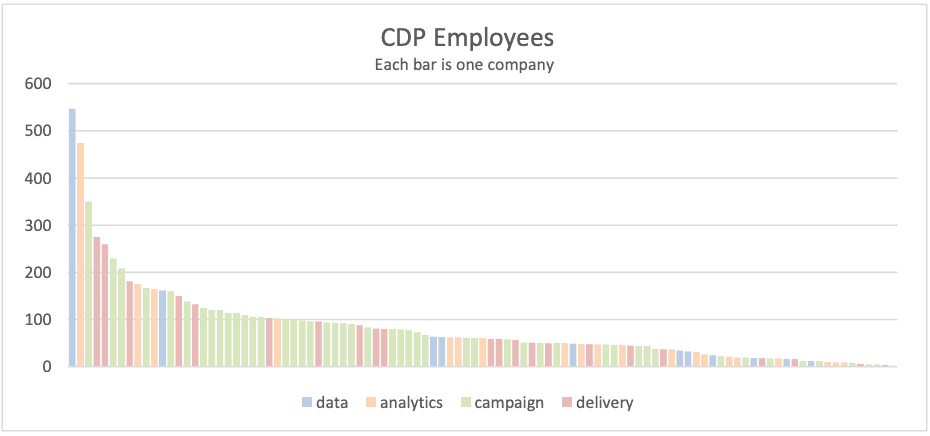Select the 'analytics' legend label
Image resolution: width=930 pixels, height=436 pixels.
point(413,403)
